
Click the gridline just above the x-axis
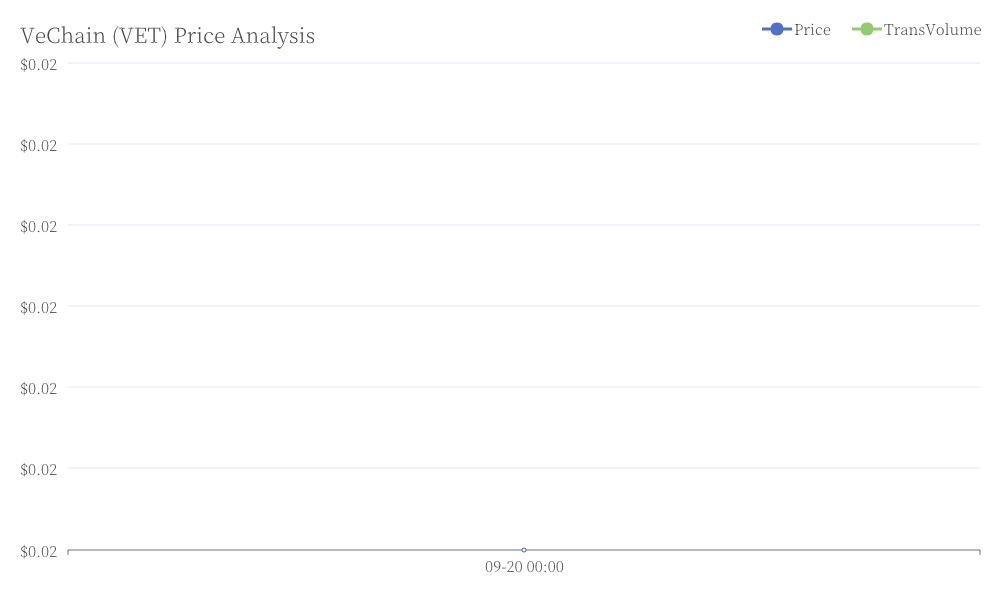click(x=524, y=468)
